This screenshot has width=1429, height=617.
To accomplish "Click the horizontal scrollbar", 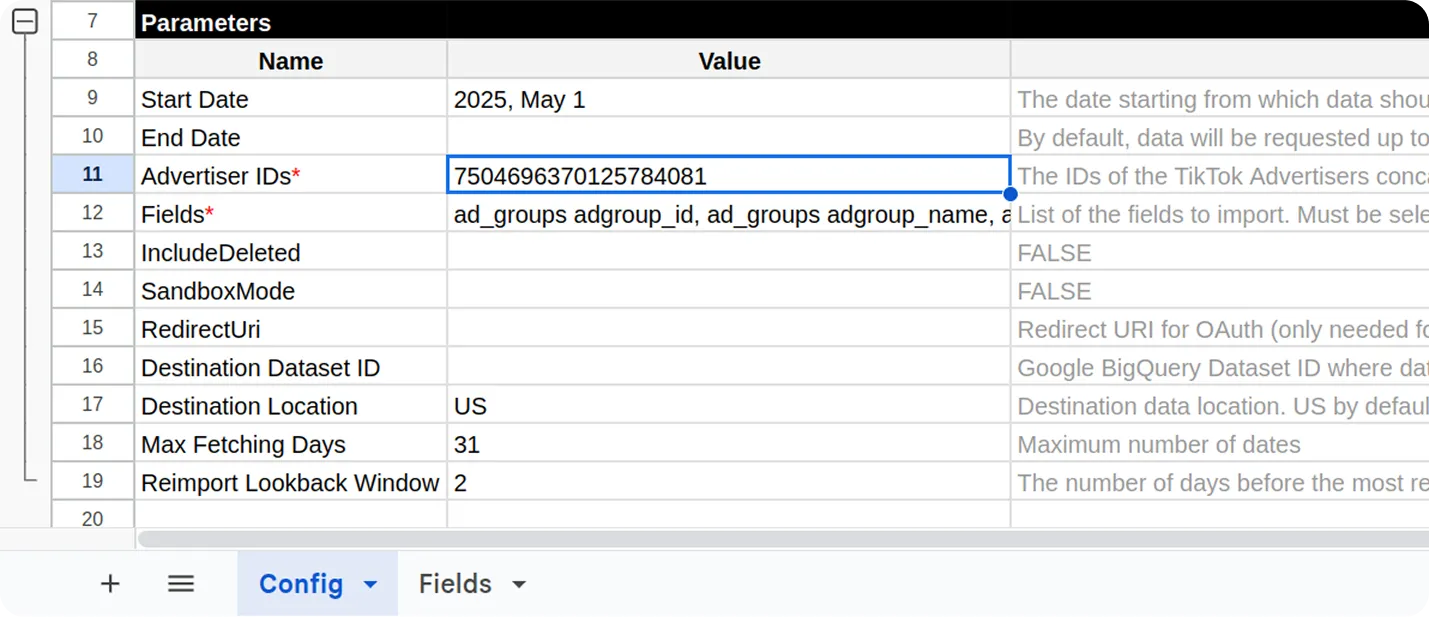I will (x=780, y=539).
